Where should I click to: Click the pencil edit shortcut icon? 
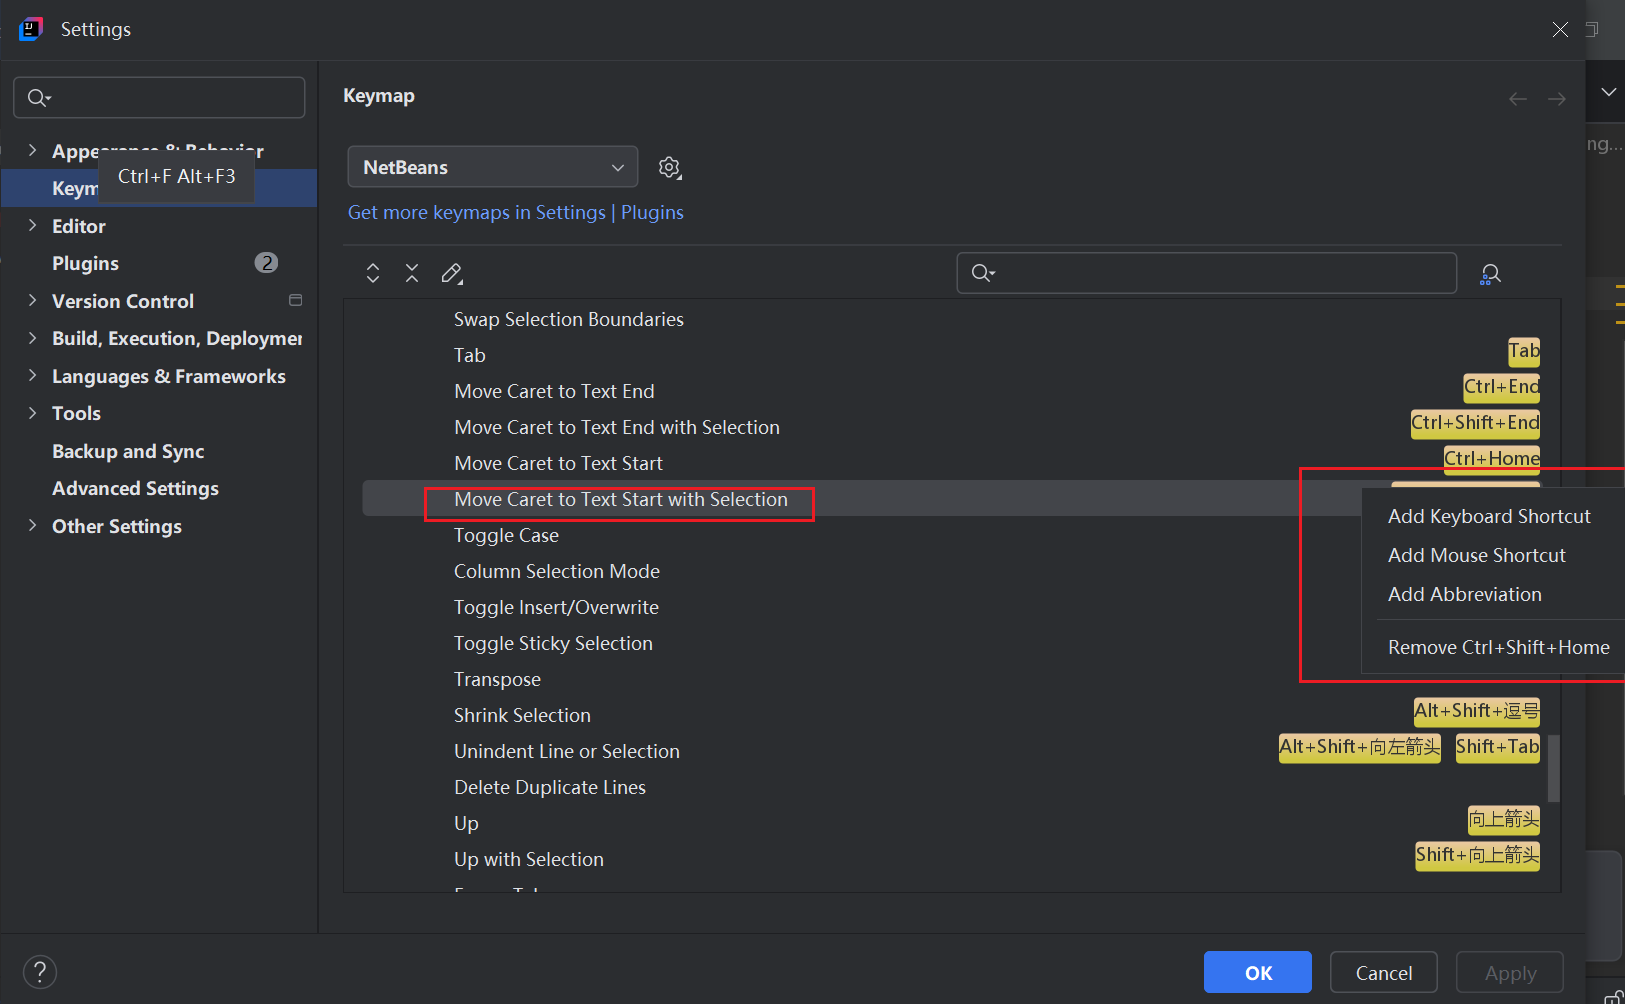452,273
